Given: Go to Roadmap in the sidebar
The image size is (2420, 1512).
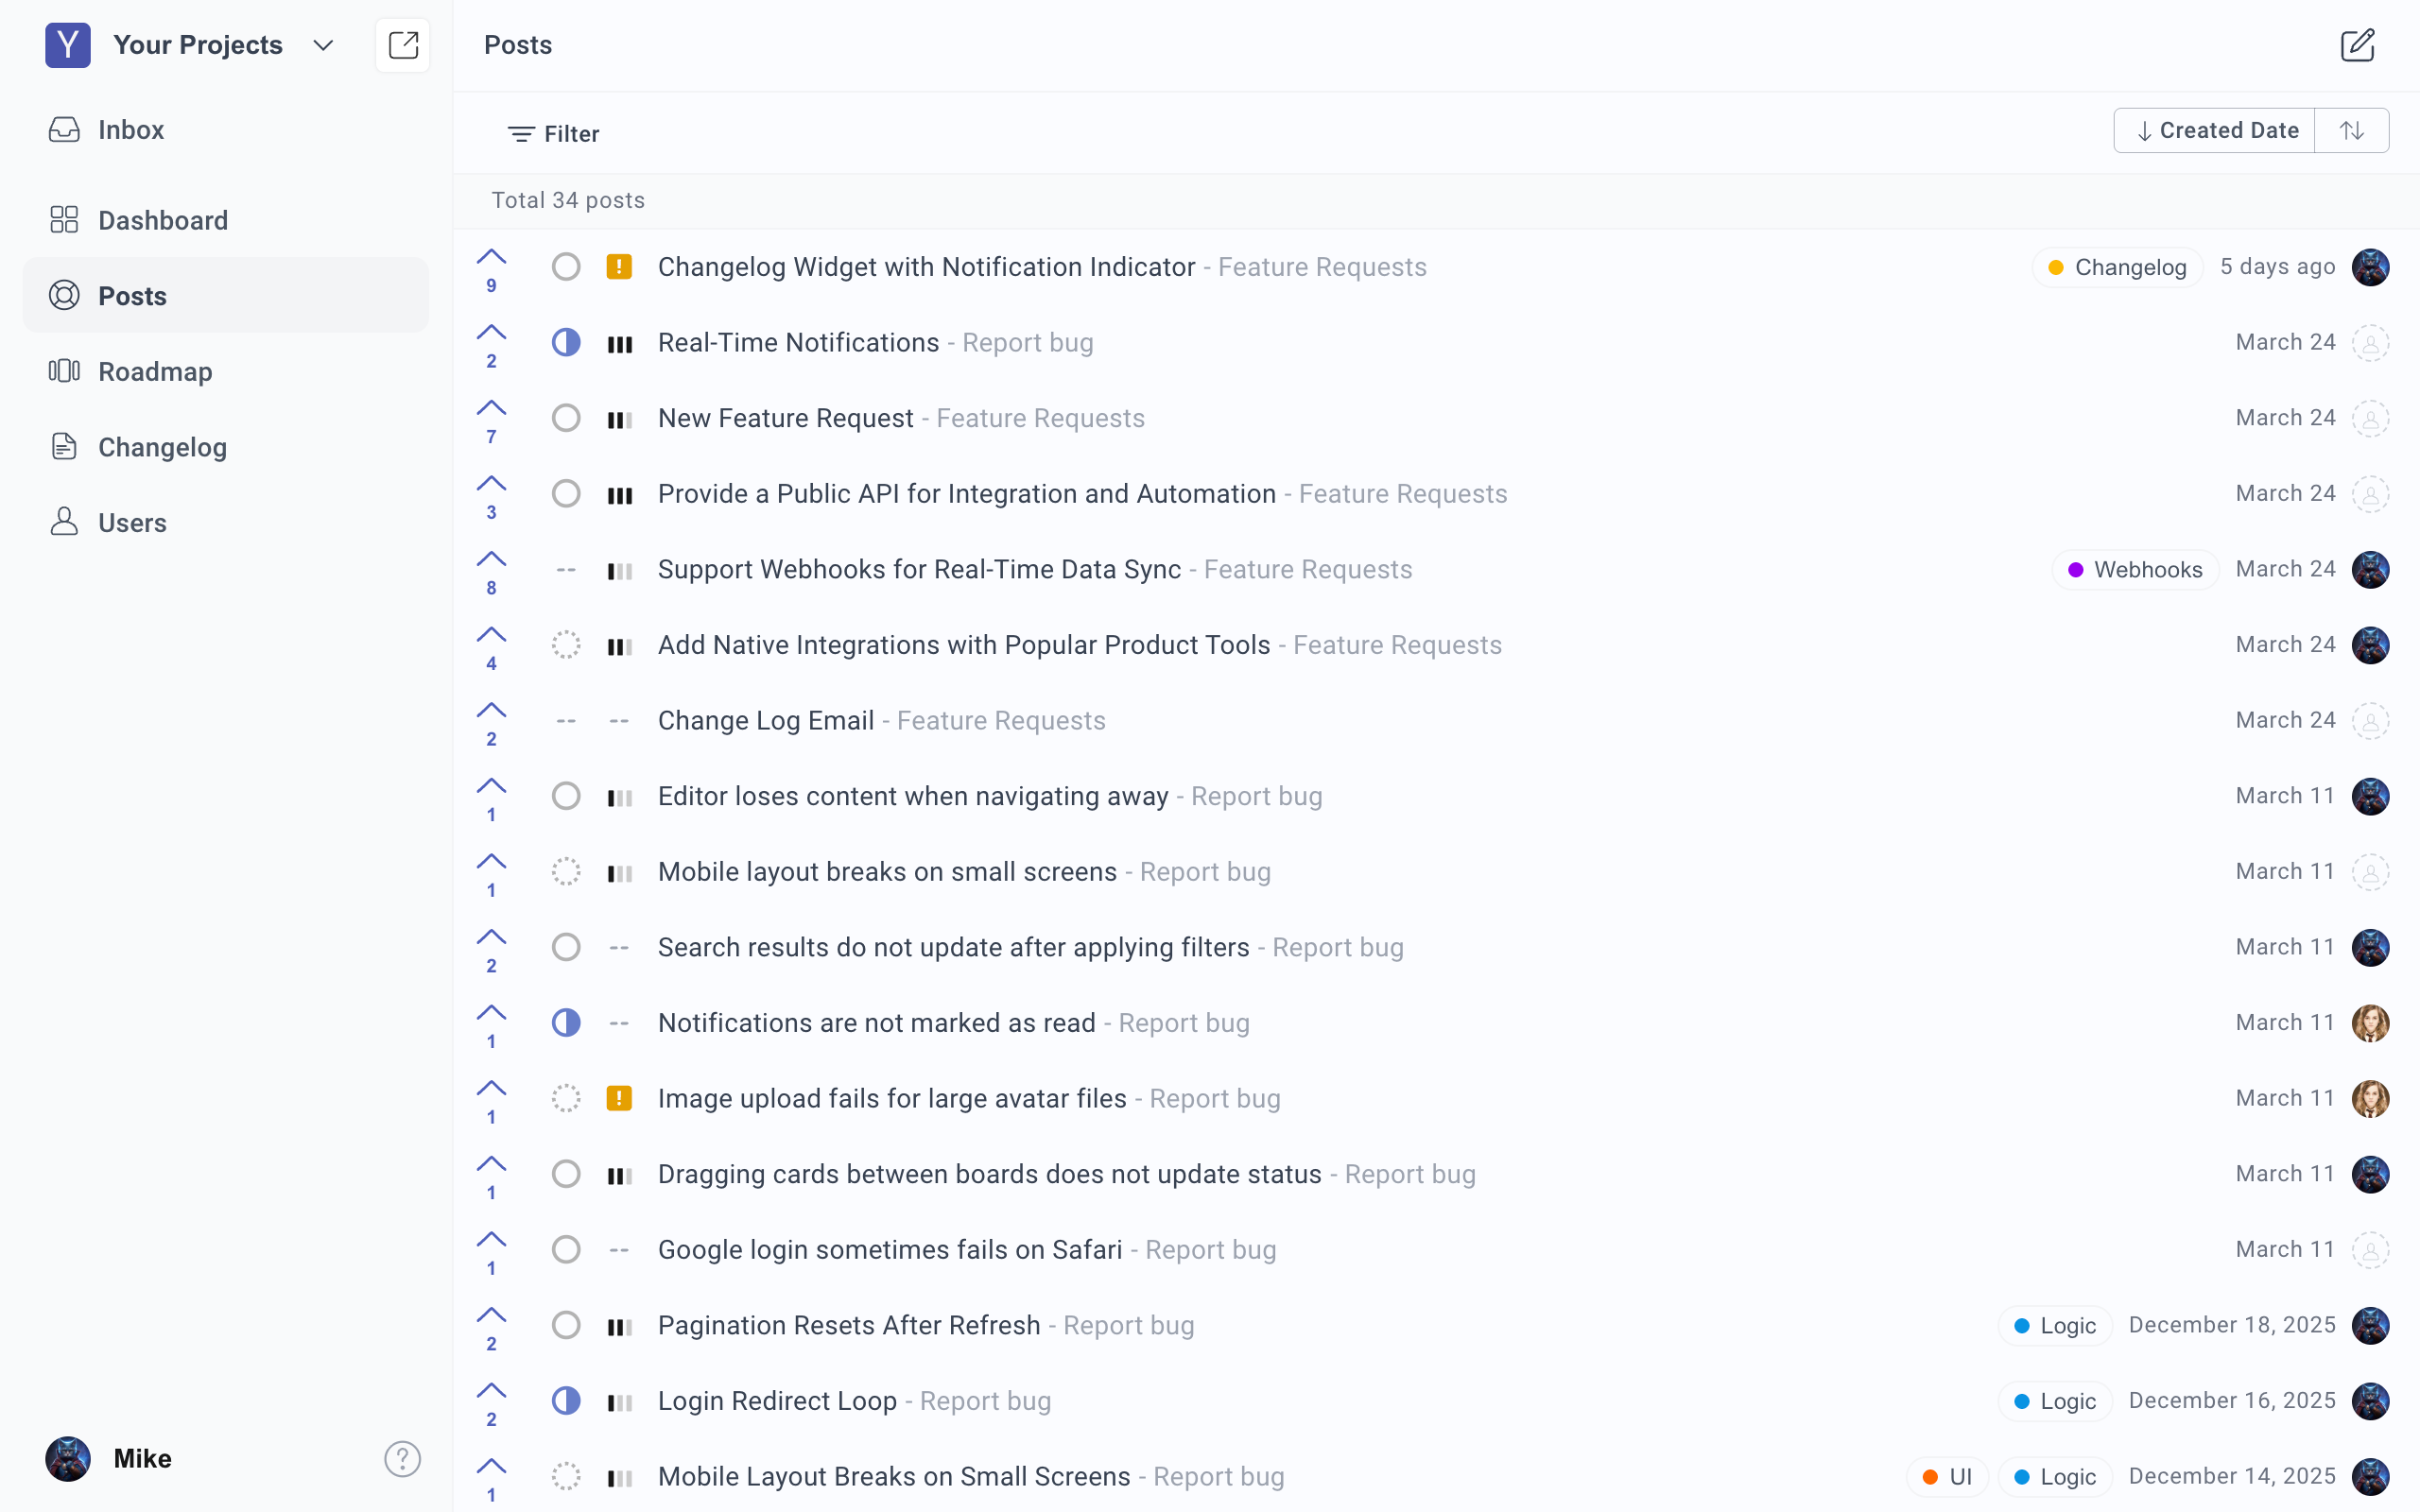Looking at the screenshot, I should [x=155, y=372].
